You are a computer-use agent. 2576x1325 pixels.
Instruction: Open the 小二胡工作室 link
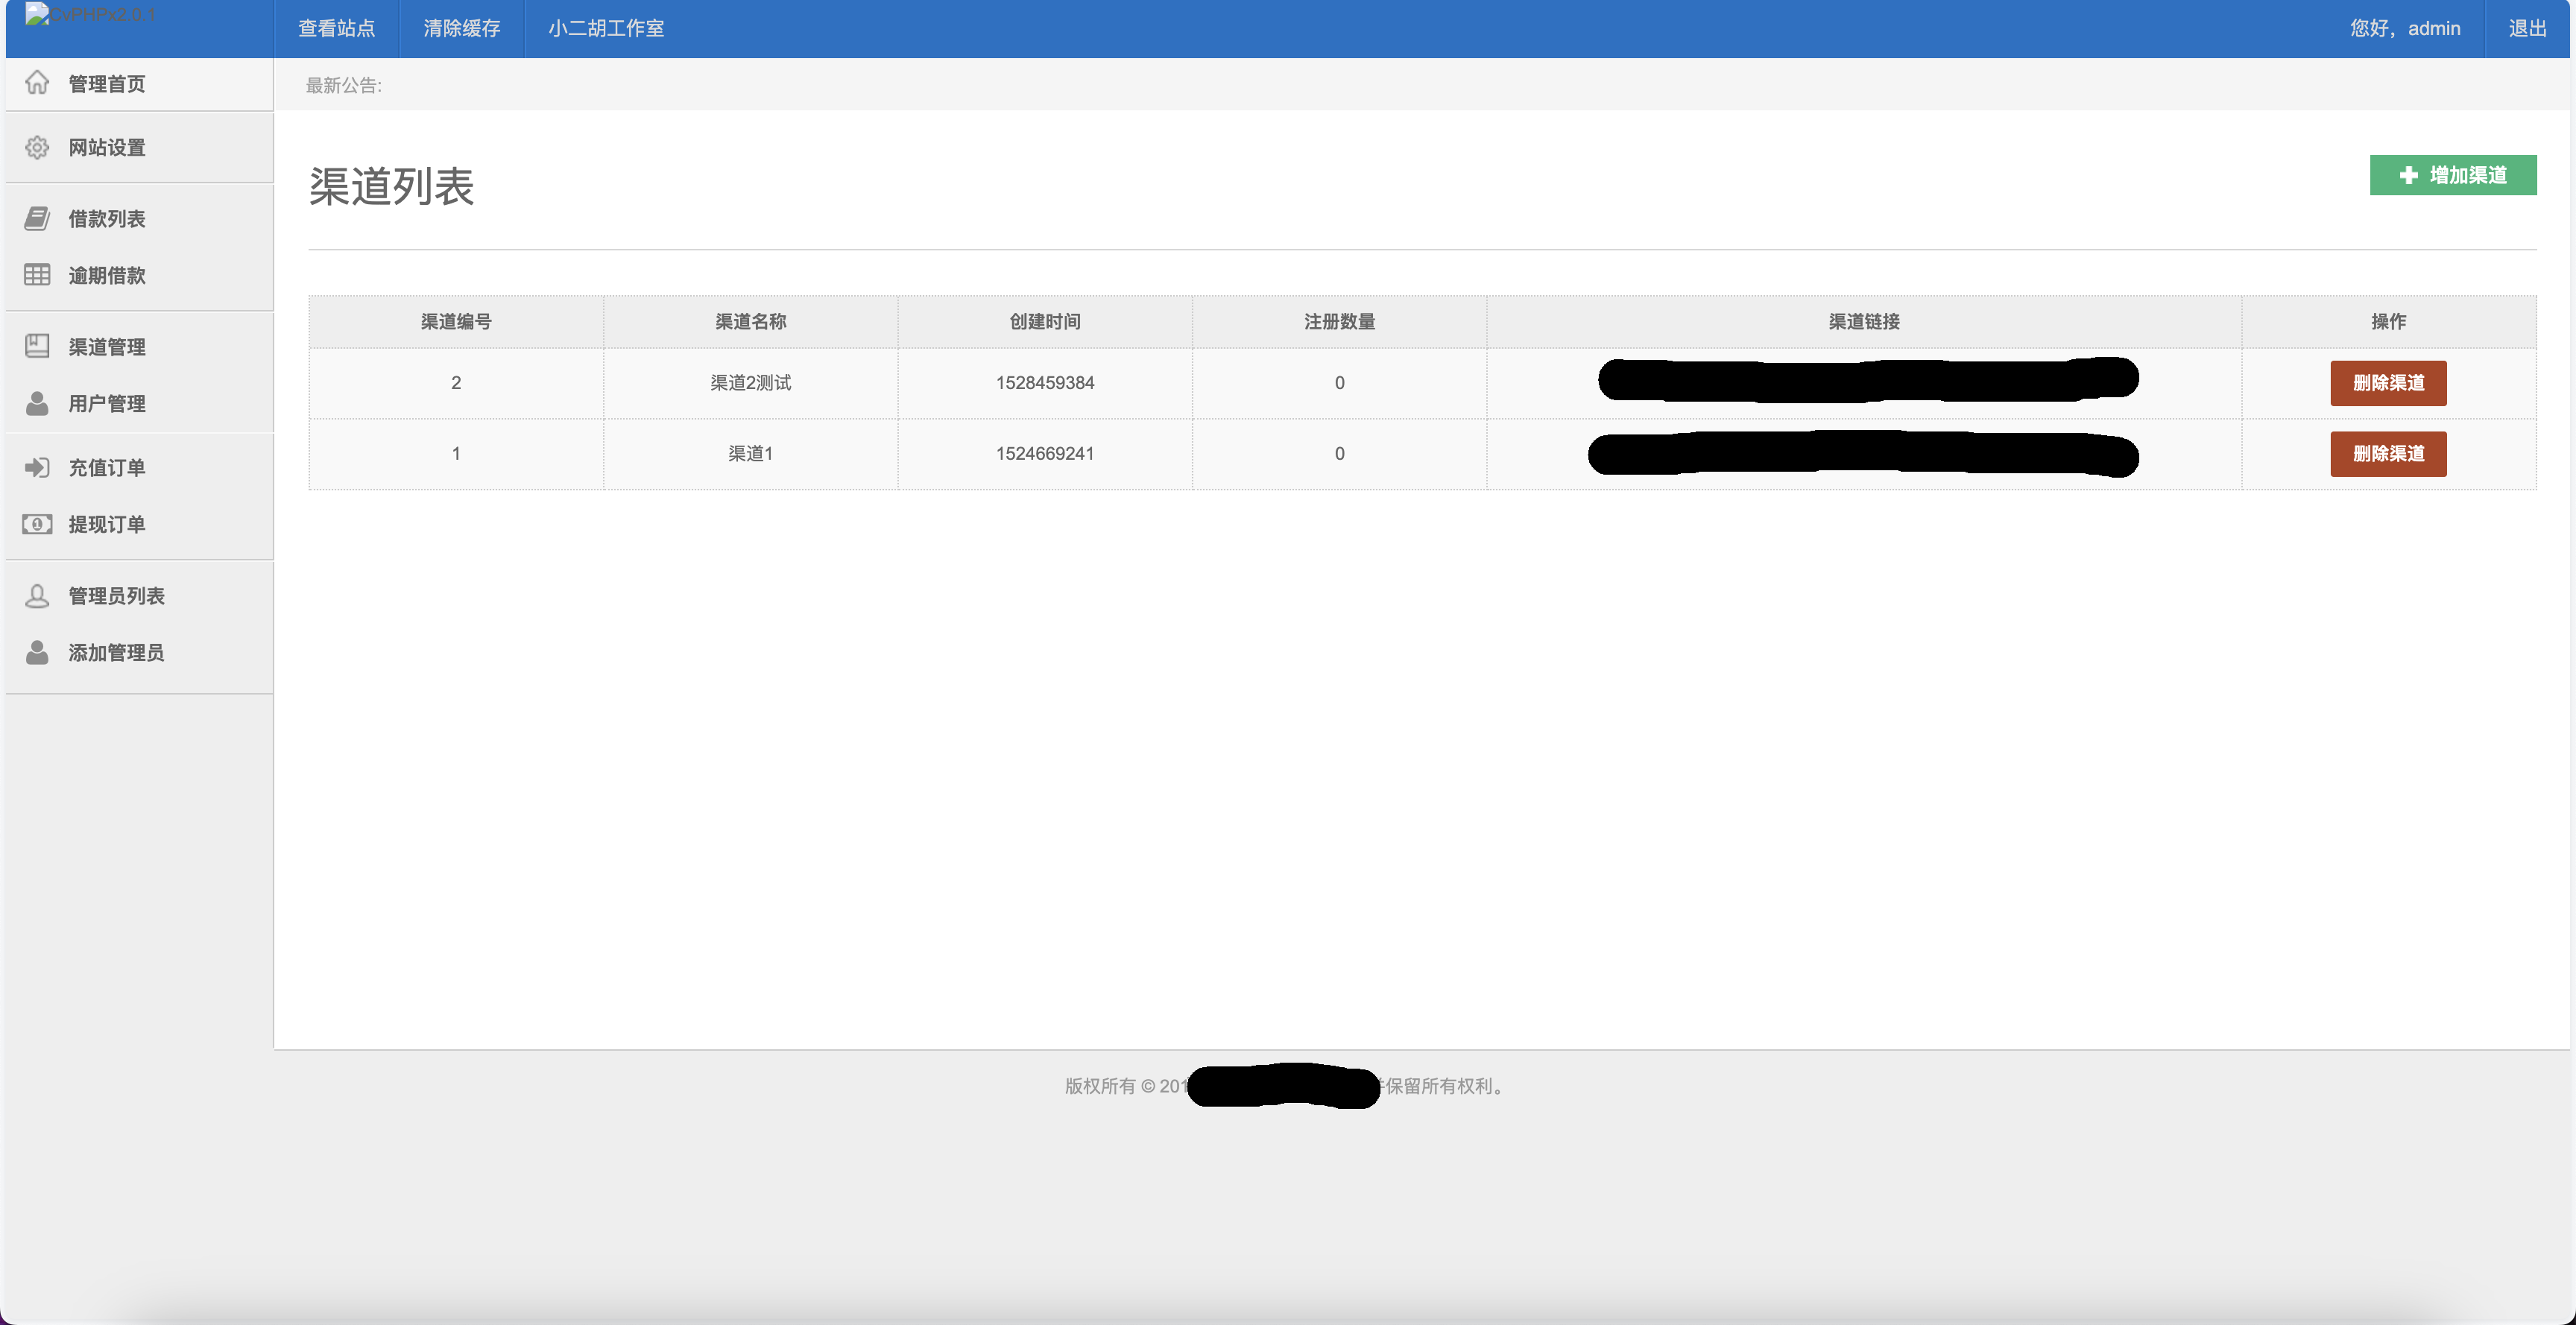pos(606,28)
